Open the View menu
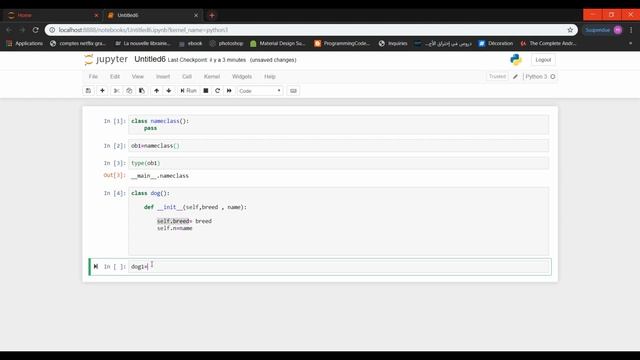Screen dimensions: 640x360 [138, 76]
